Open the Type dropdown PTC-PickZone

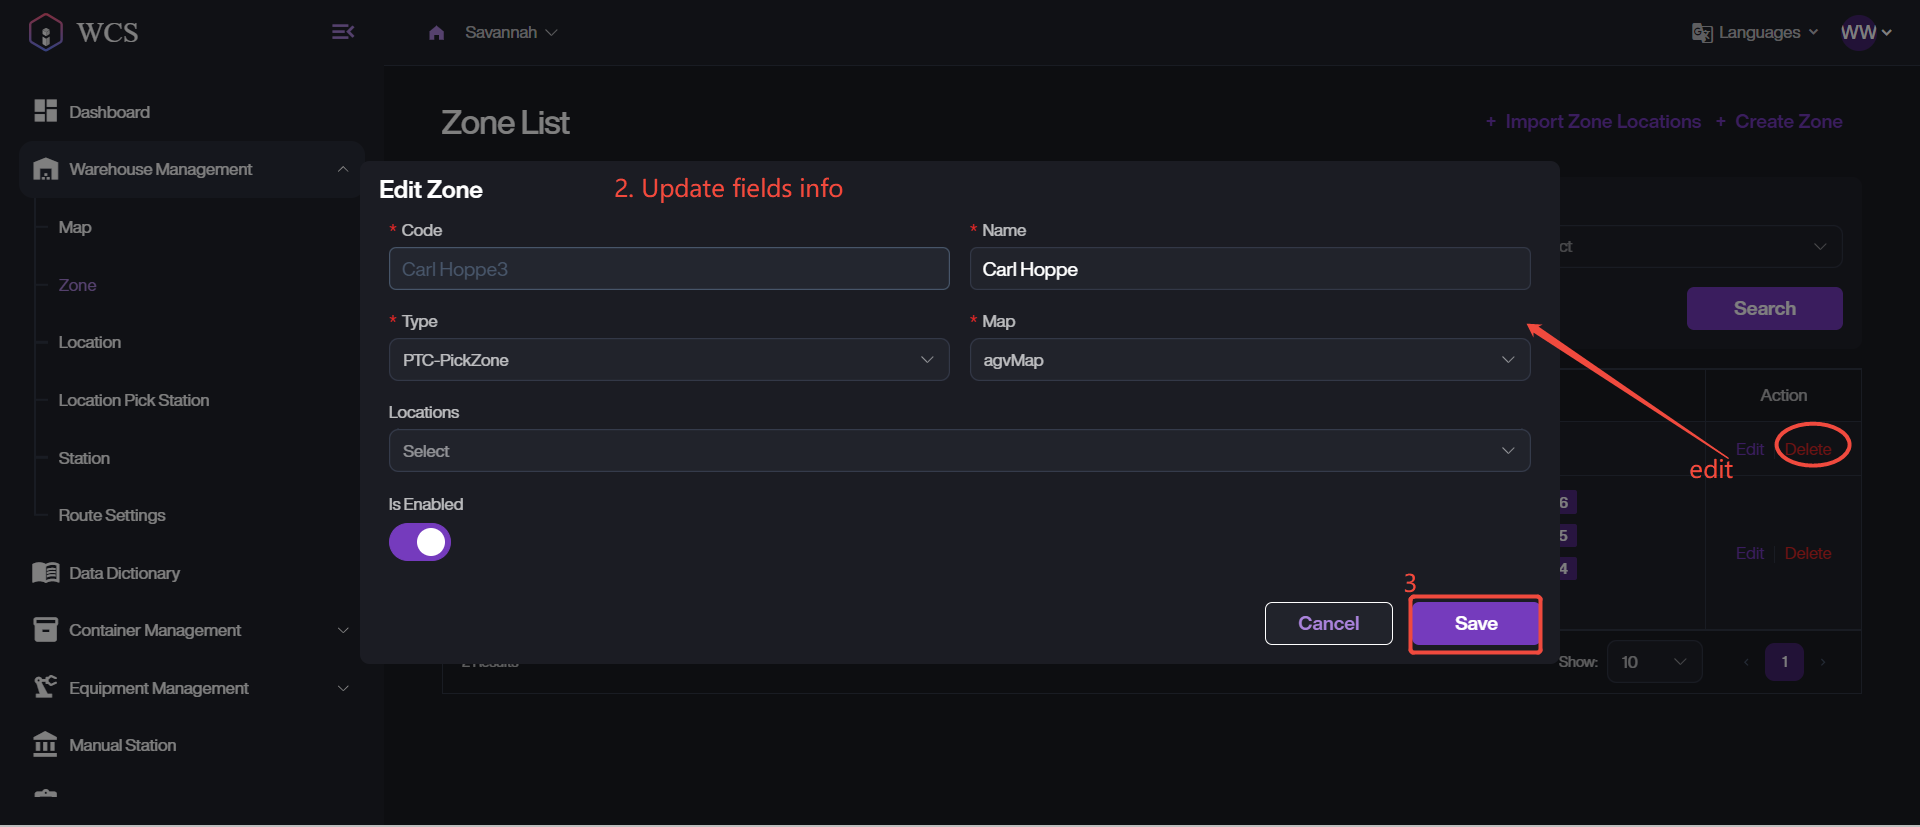668,360
